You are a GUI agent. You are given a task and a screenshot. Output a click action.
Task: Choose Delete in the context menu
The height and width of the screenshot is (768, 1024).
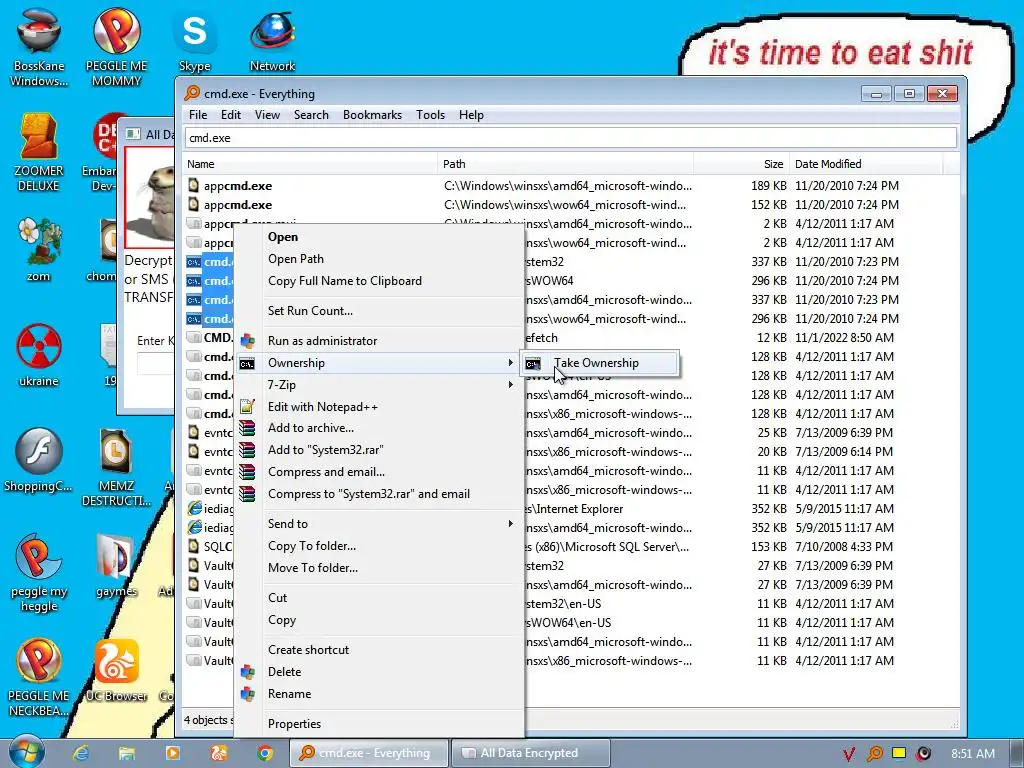click(379, 672)
